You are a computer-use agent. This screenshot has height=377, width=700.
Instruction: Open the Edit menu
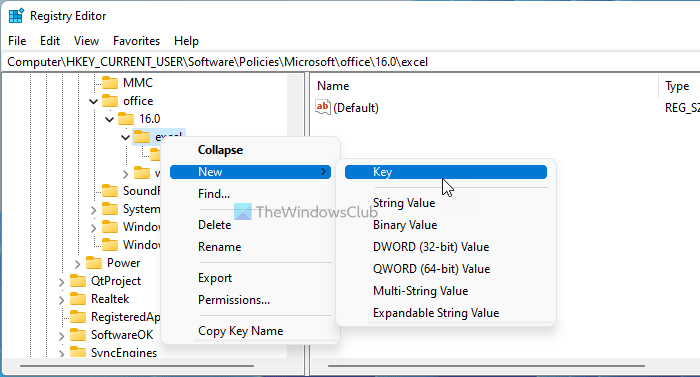50,41
